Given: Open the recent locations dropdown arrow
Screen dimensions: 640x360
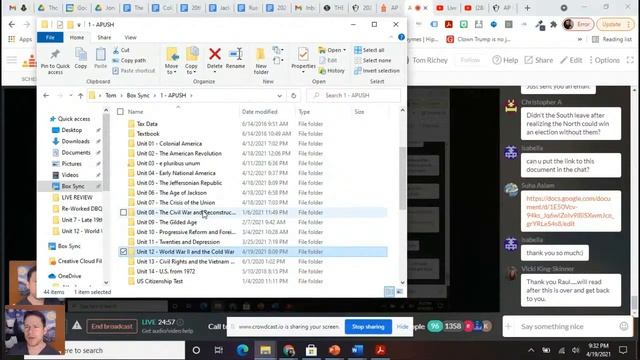Looking at the screenshot, I should pos(71,96).
